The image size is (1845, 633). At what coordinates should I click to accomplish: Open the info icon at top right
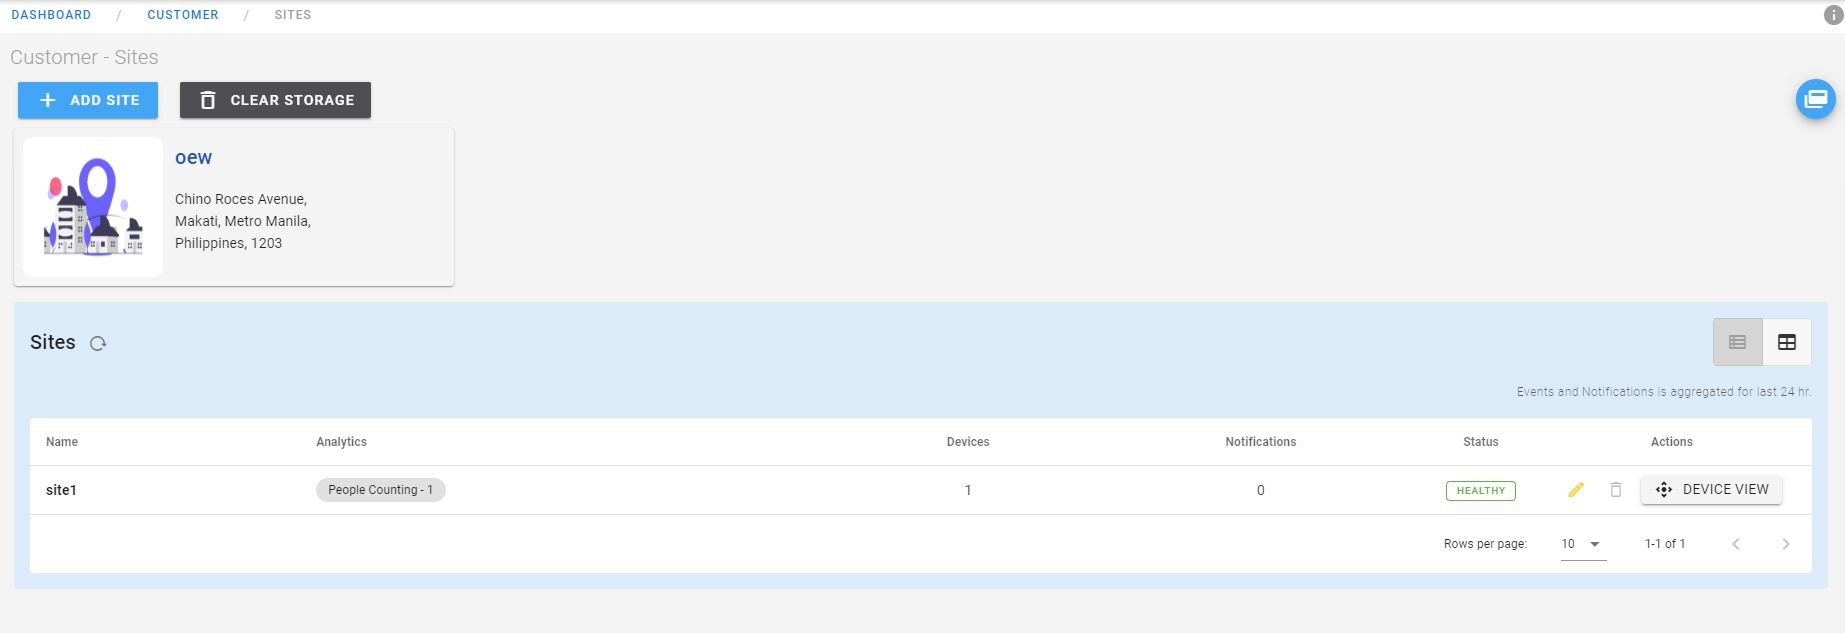point(1833,15)
